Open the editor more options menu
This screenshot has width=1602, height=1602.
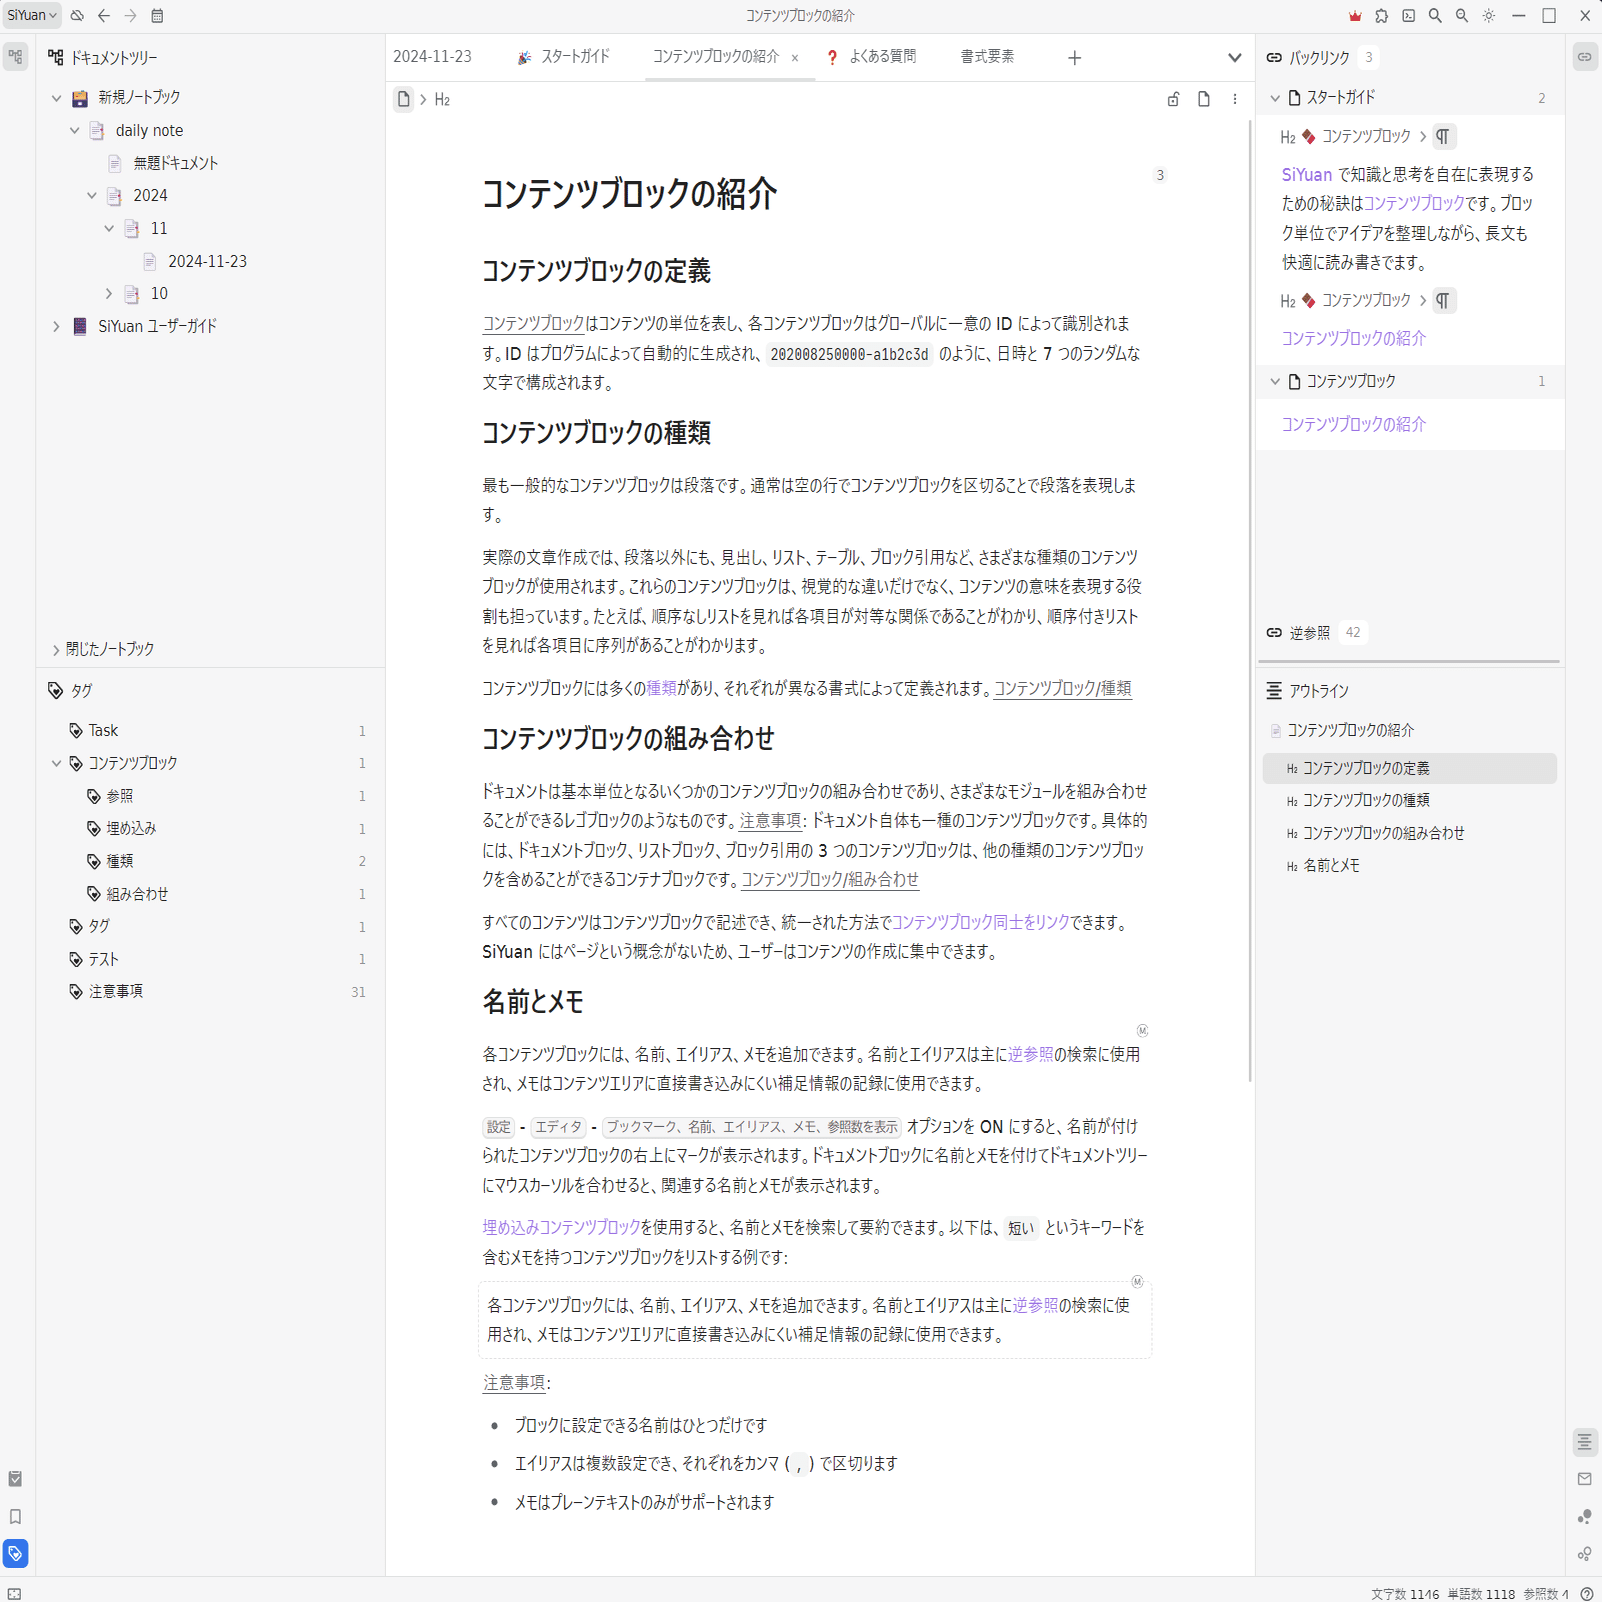tap(1235, 99)
